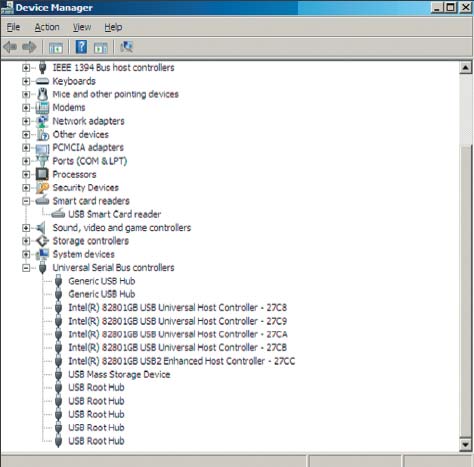Select USB Mass Storage Device entry

click(x=119, y=374)
